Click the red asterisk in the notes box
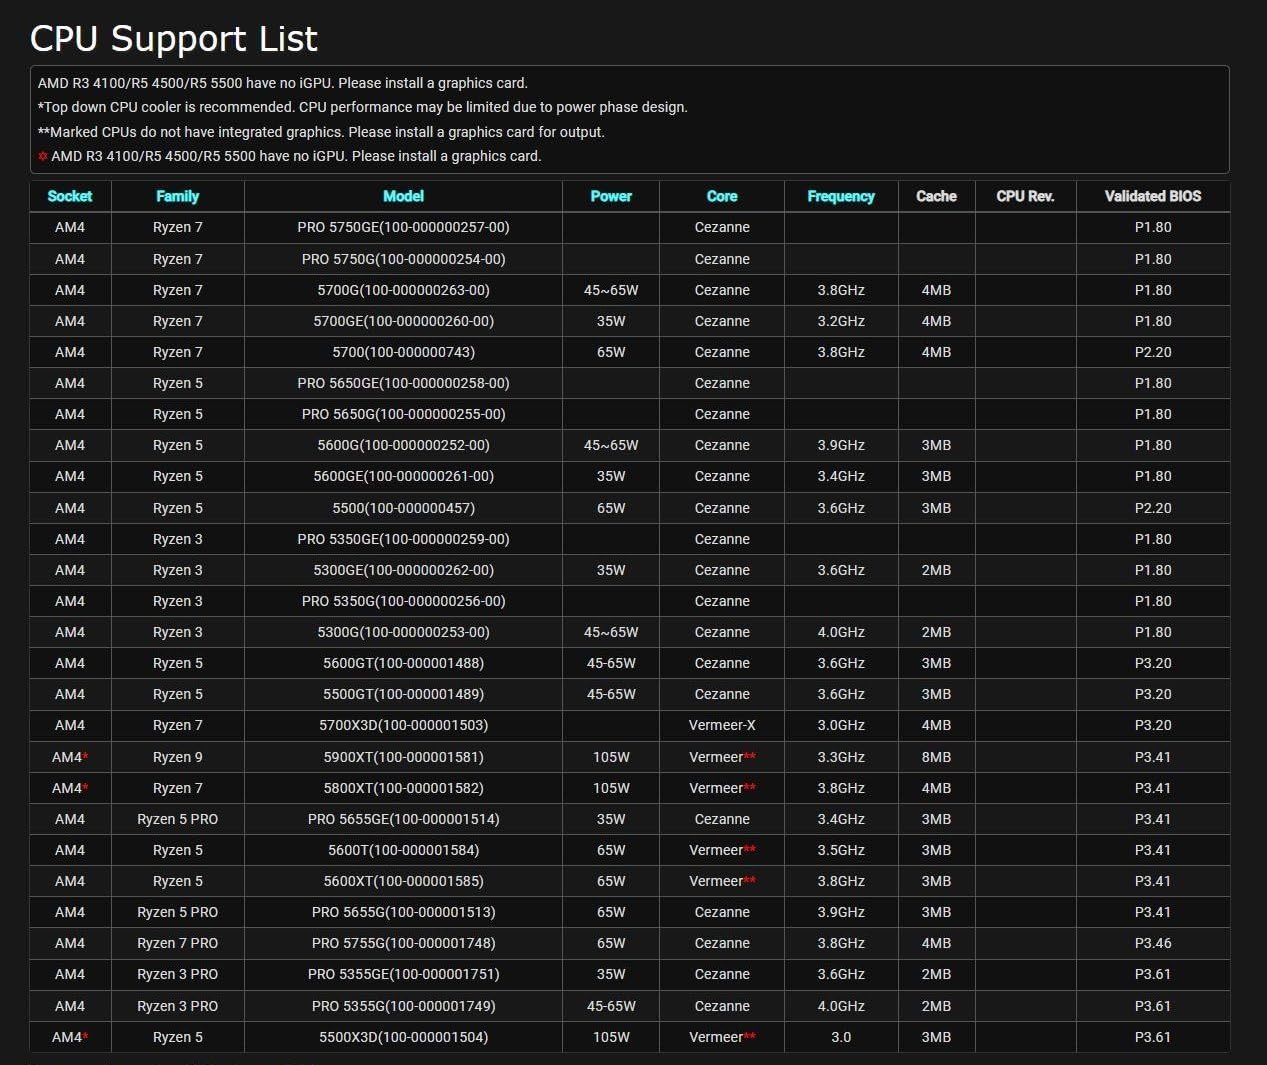1267x1065 pixels. [43, 157]
